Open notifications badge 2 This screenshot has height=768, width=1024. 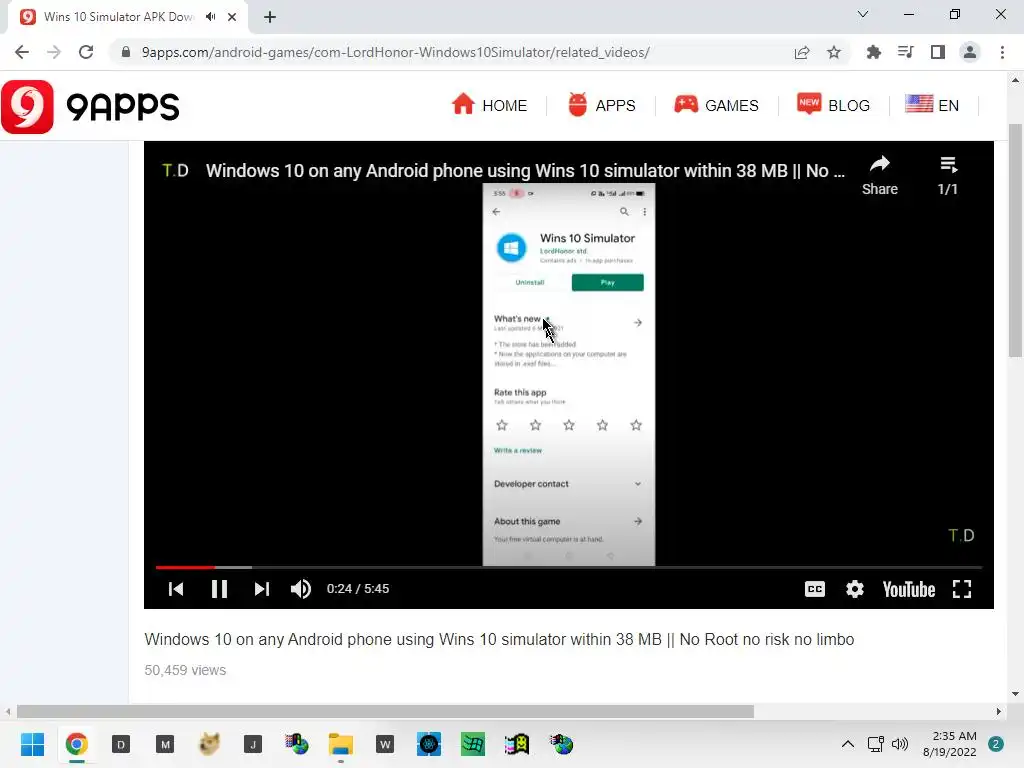996,744
